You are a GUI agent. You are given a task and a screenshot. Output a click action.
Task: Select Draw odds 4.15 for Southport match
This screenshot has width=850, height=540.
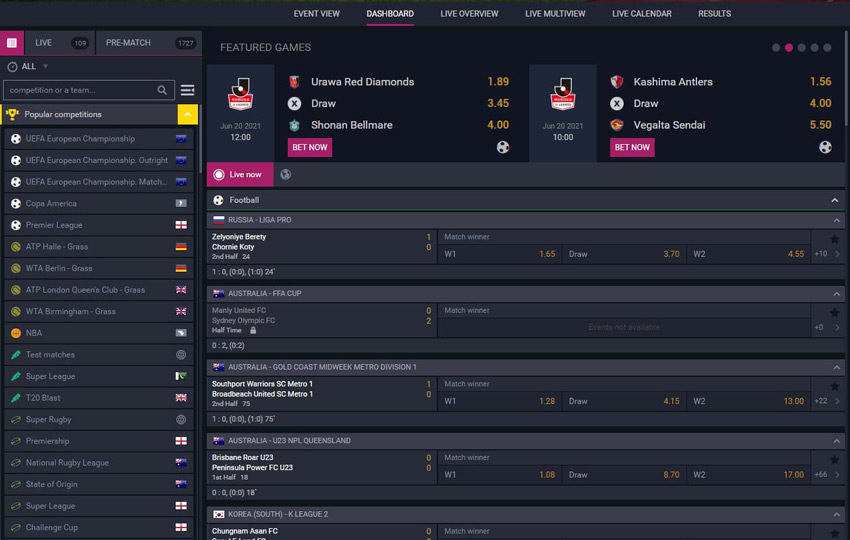tap(623, 401)
